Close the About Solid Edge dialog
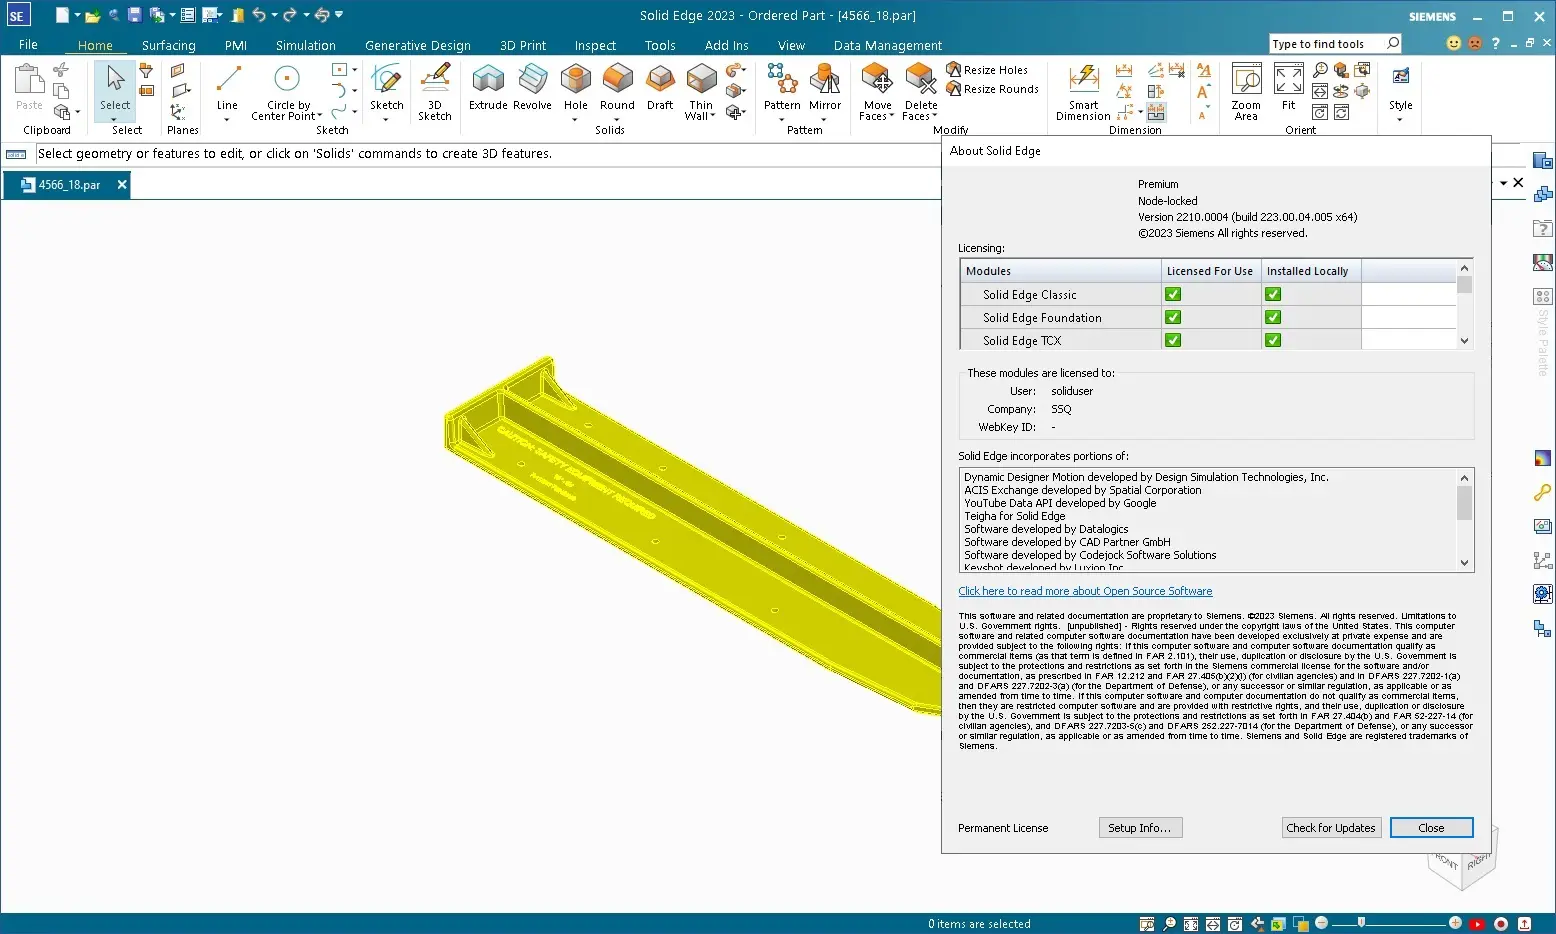 1431,828
